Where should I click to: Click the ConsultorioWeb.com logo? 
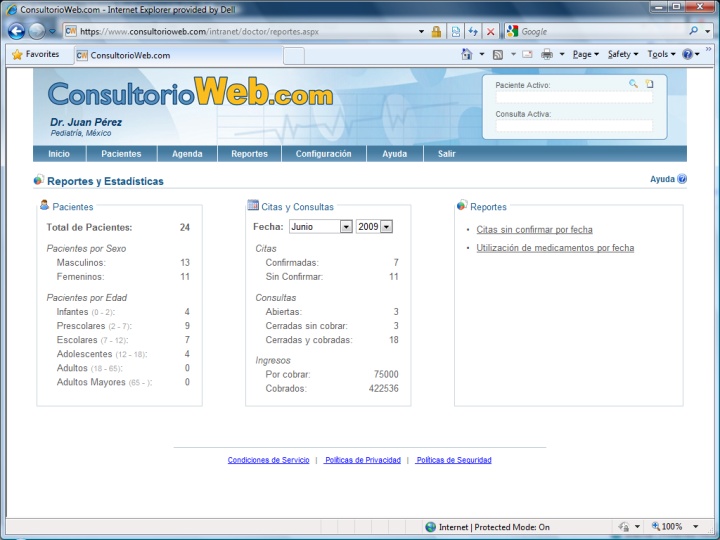pyautogui.click(x=190, y=92)
